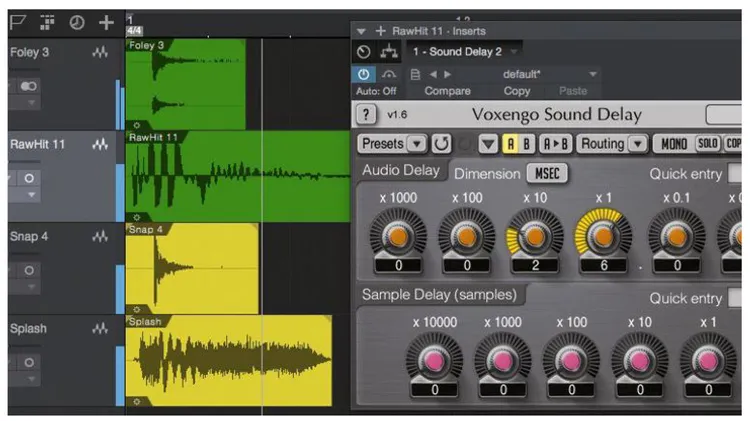Expand the Snap 4 track dropdown arrow

pyautogui.click(x=32, y=287)
